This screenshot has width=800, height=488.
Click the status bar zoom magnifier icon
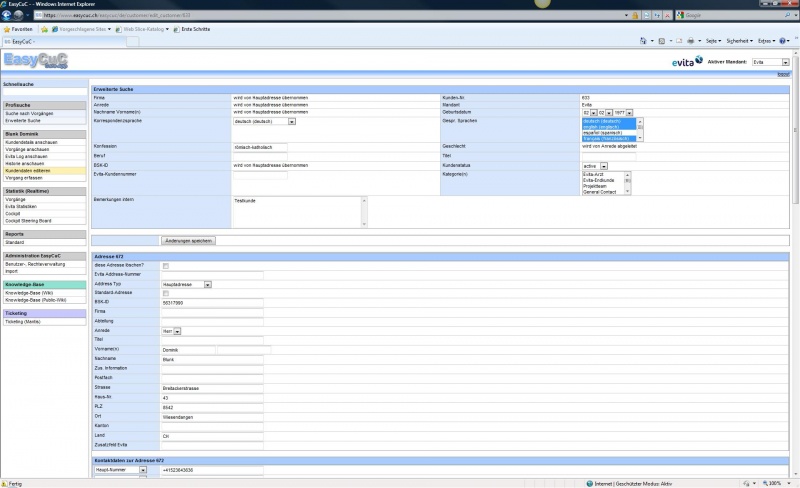coord(765,483)
